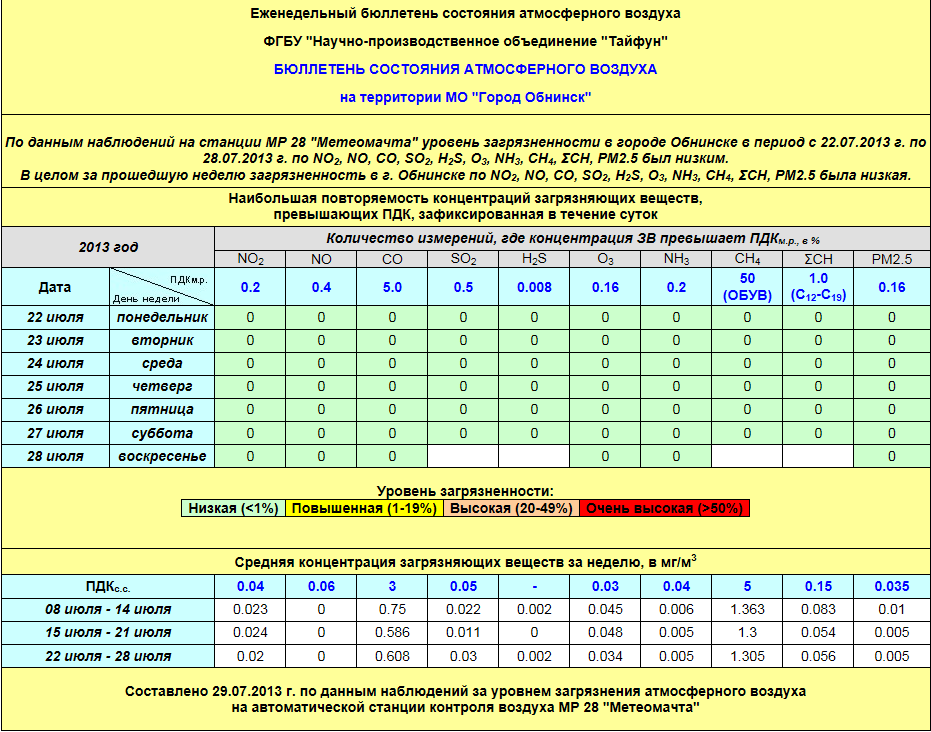Viewport: 931px width, 732px height.
Task: Click the NO2 column header
Action: tap(250, 259)
